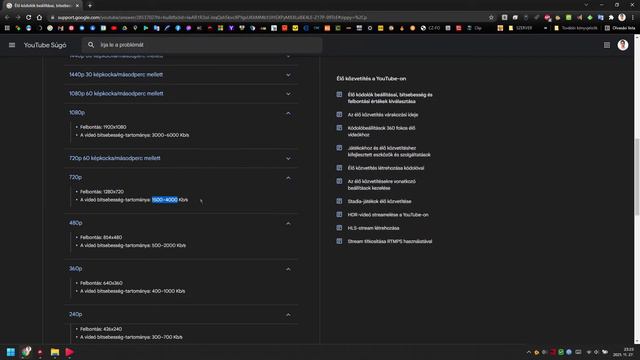
Task: Open the Google apps grid icon
Action: coord(607,45)
